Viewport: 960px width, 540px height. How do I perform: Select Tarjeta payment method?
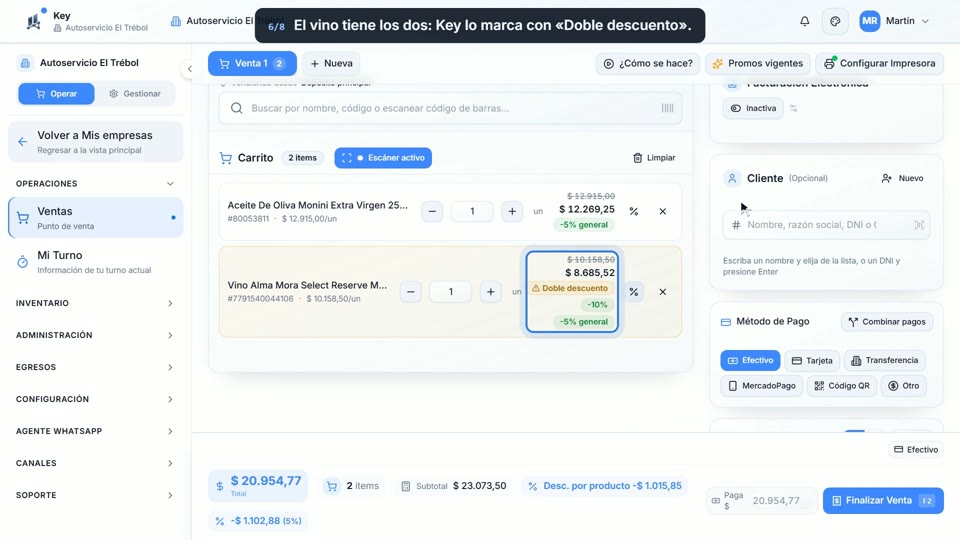pyautogui.click(x=812, y=361)
